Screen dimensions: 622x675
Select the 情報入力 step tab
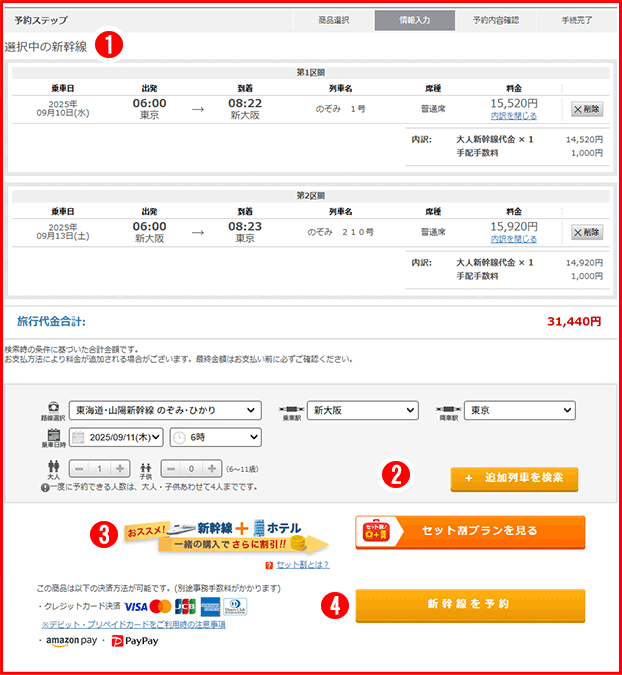pyautogui.click(x=415, y=20)
